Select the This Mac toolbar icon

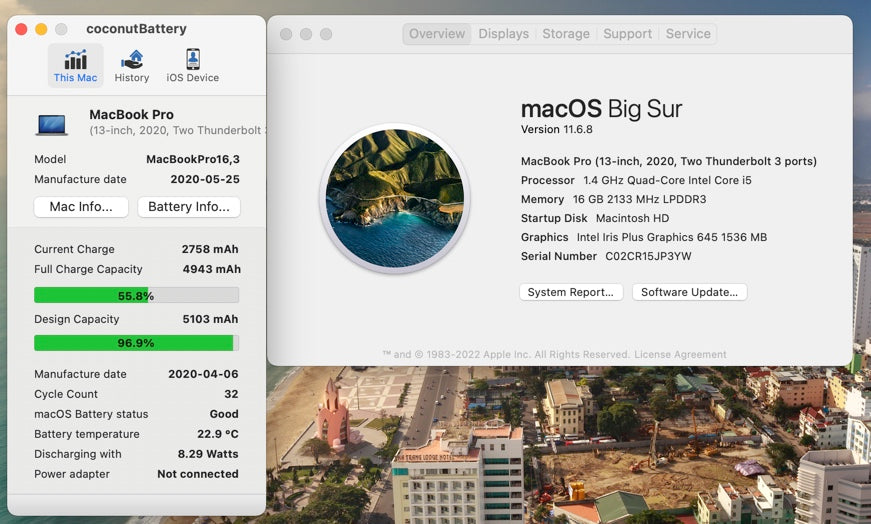click(x=75, y=65)
